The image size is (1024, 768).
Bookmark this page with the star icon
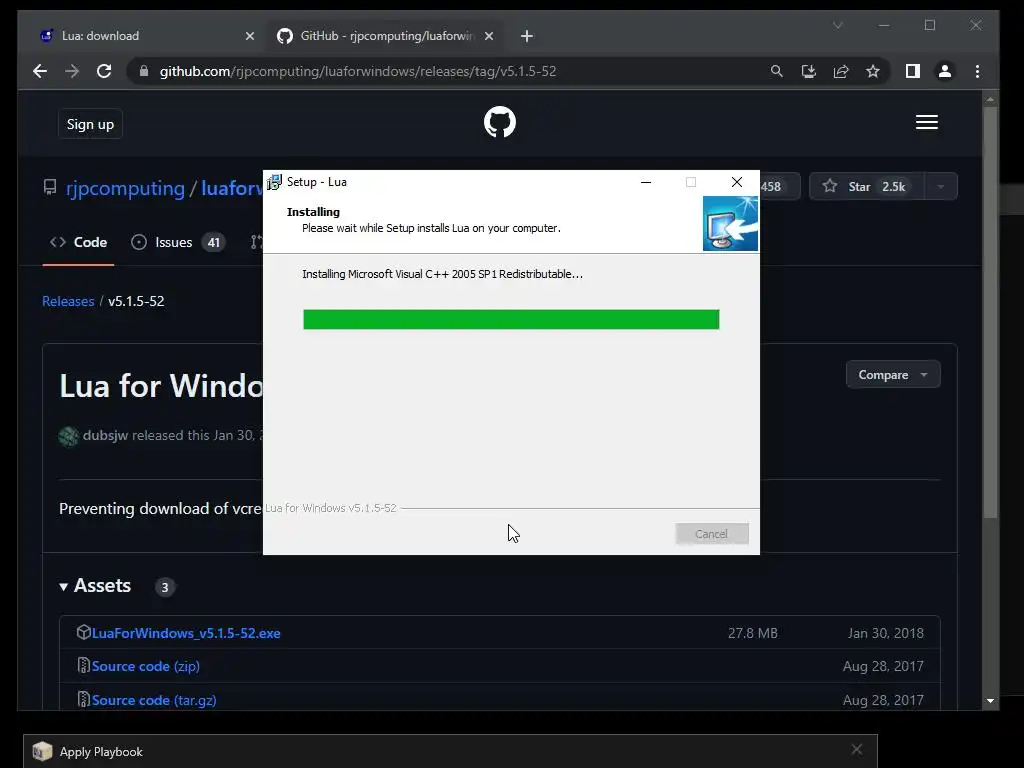tap(873, 71)
